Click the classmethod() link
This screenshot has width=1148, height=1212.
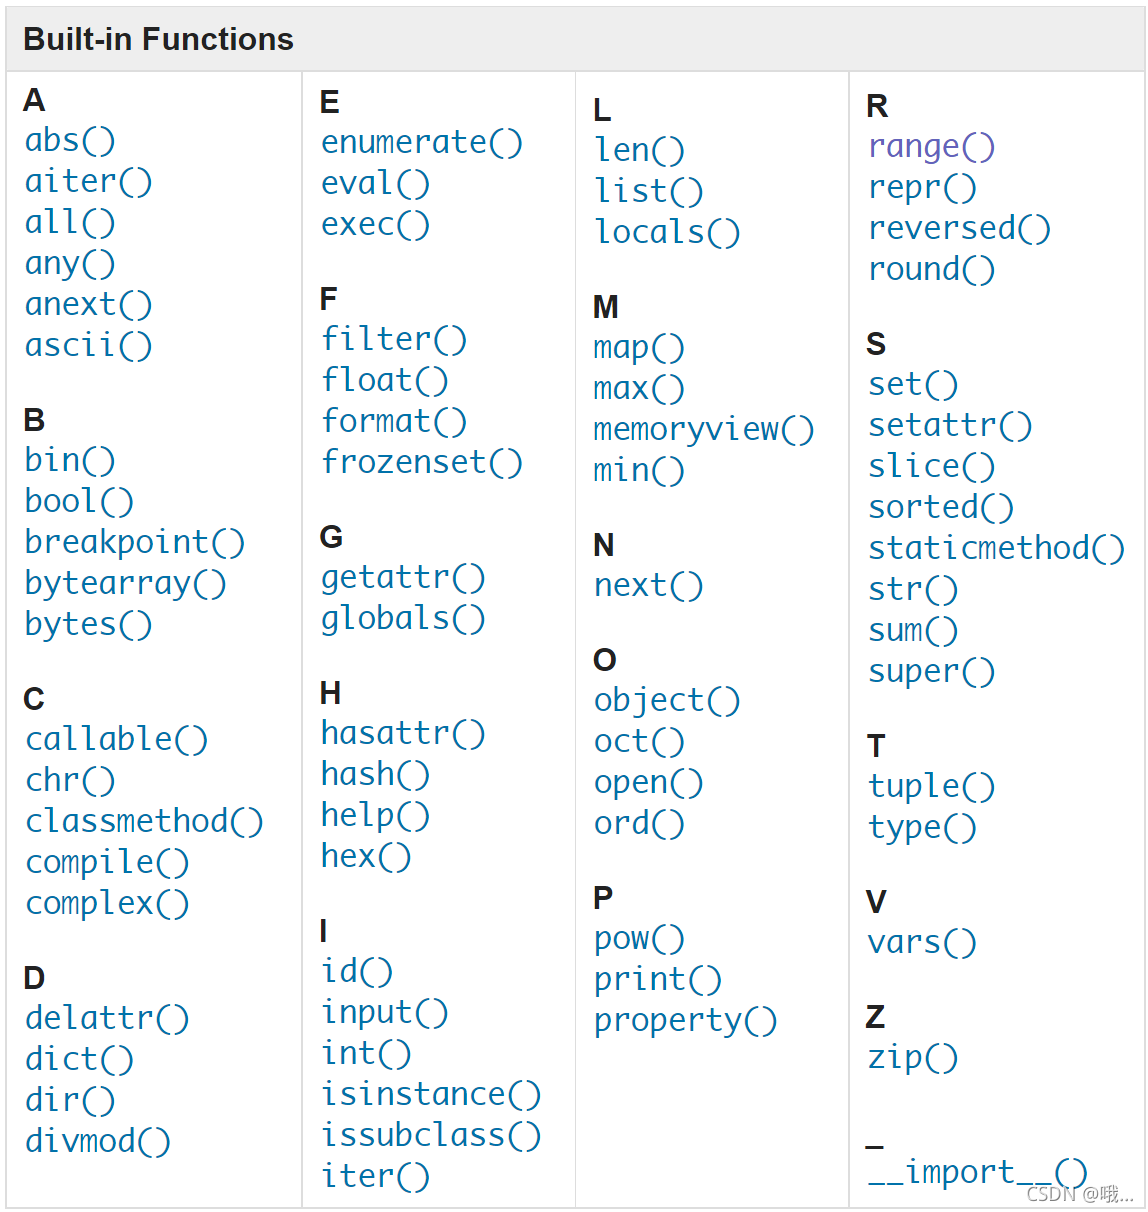pos(145,822)
